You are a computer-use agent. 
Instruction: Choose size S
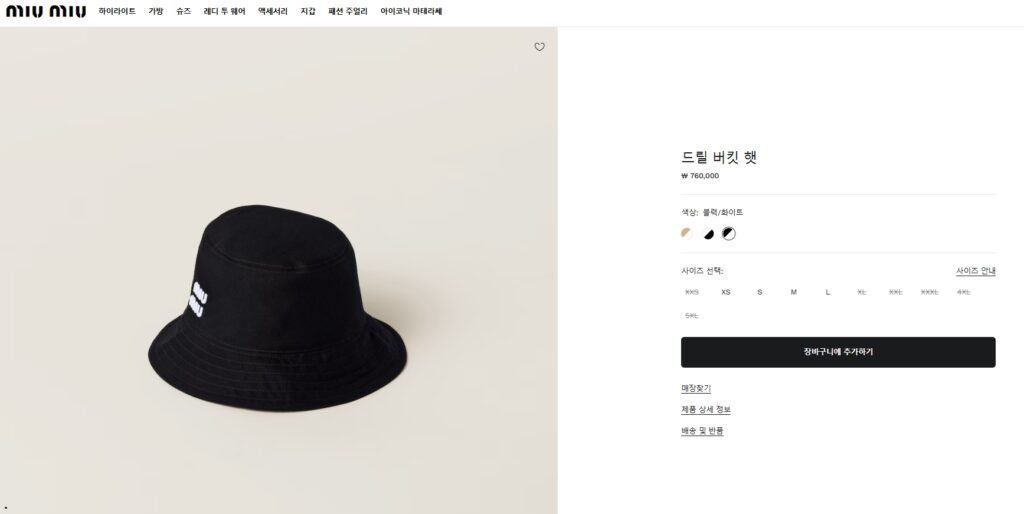click(760, 292)
